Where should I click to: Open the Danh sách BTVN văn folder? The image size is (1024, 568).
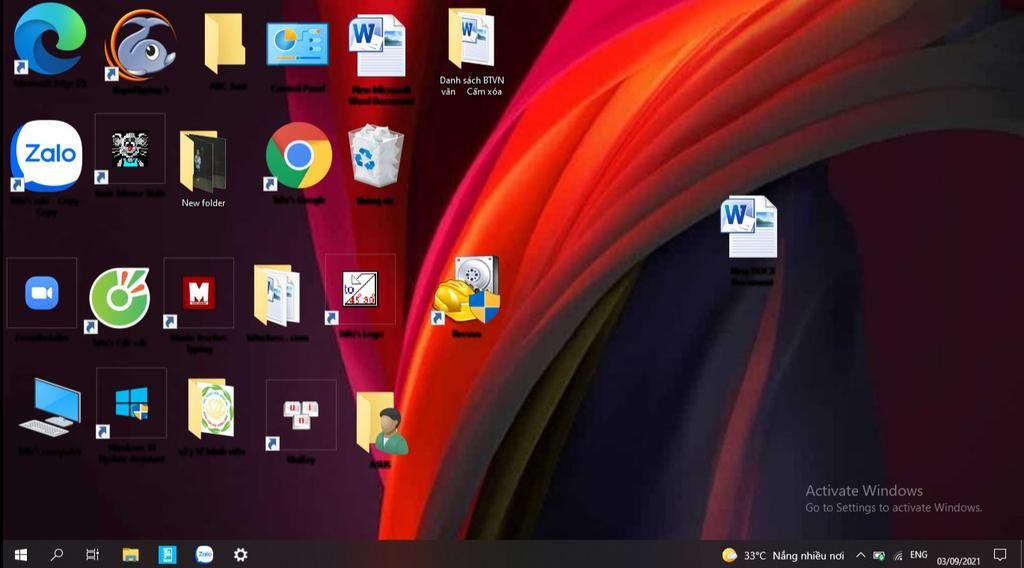[471, 38]
